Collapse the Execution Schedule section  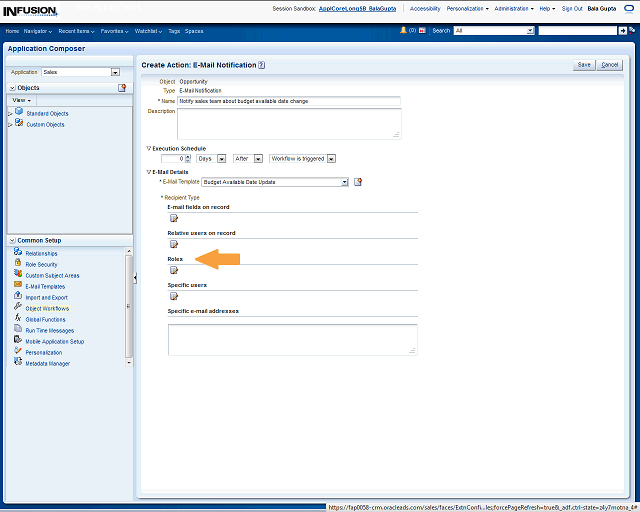tap(149, 148)
